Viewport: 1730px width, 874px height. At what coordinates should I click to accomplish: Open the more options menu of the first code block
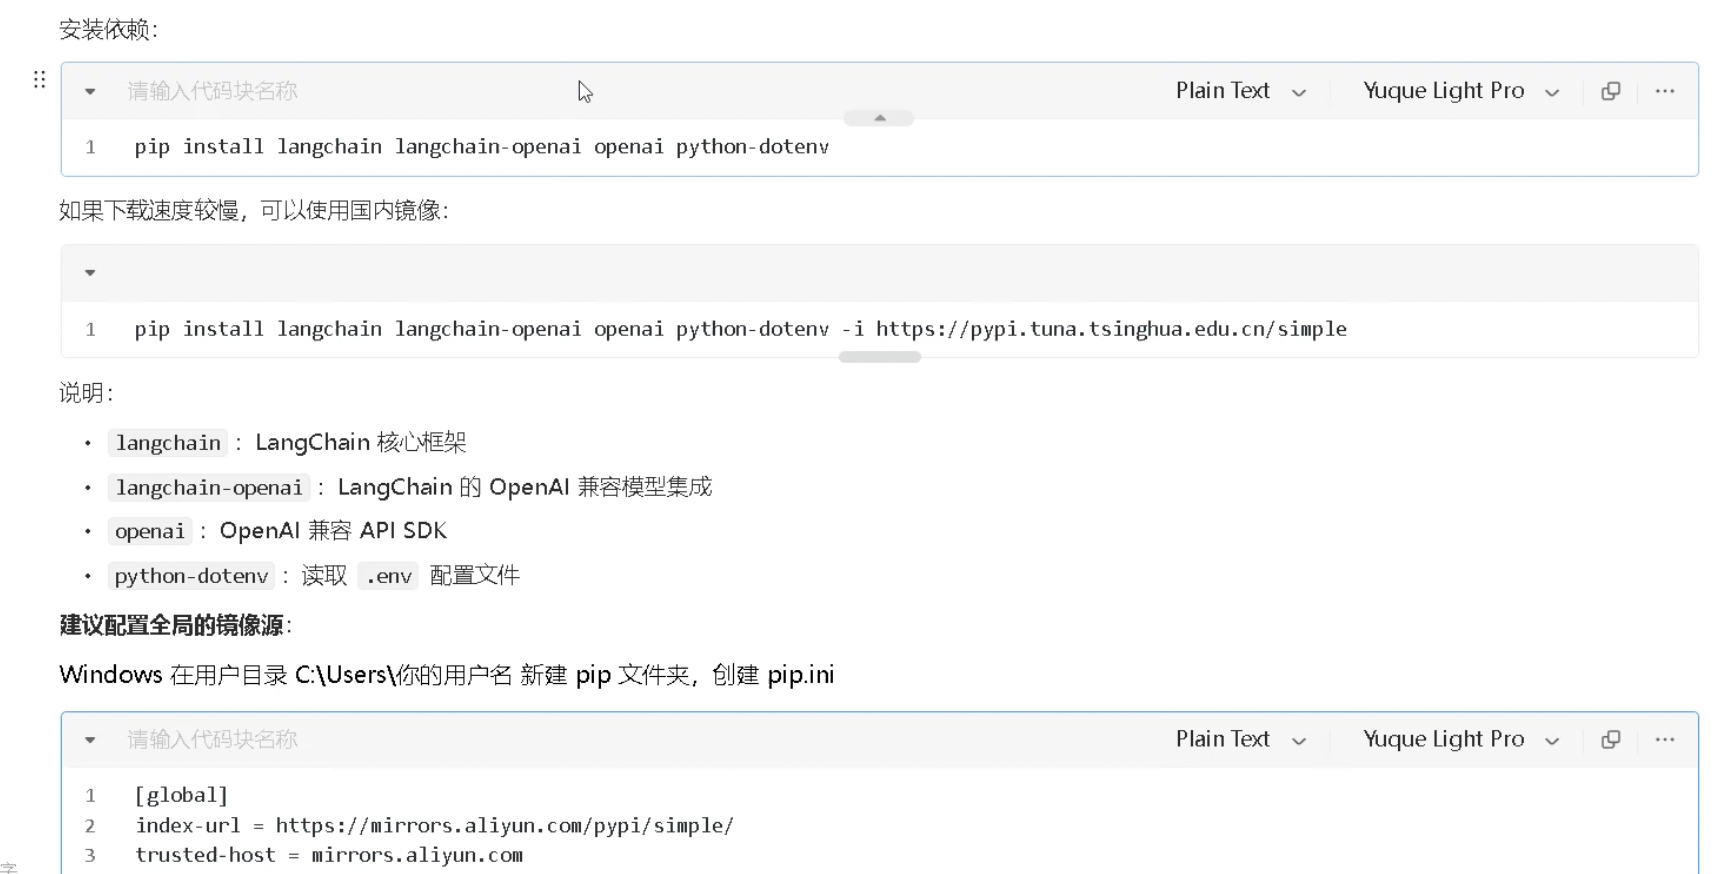1665,91
